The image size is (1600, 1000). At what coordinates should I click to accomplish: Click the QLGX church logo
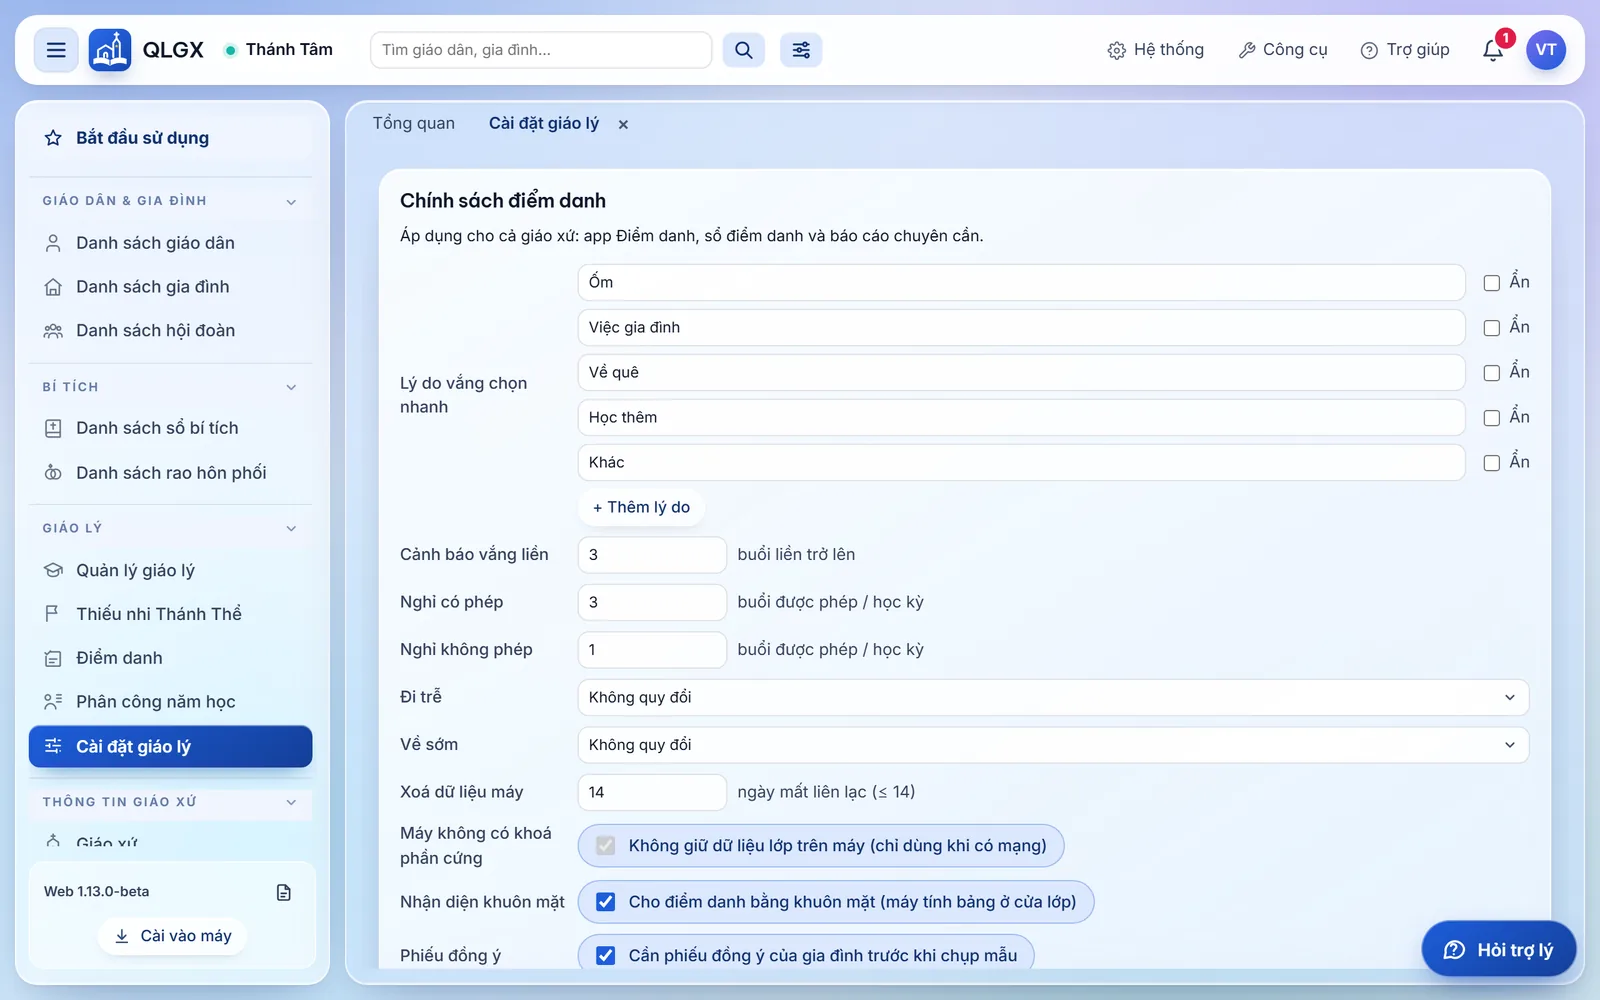click(x=110, y=50)
